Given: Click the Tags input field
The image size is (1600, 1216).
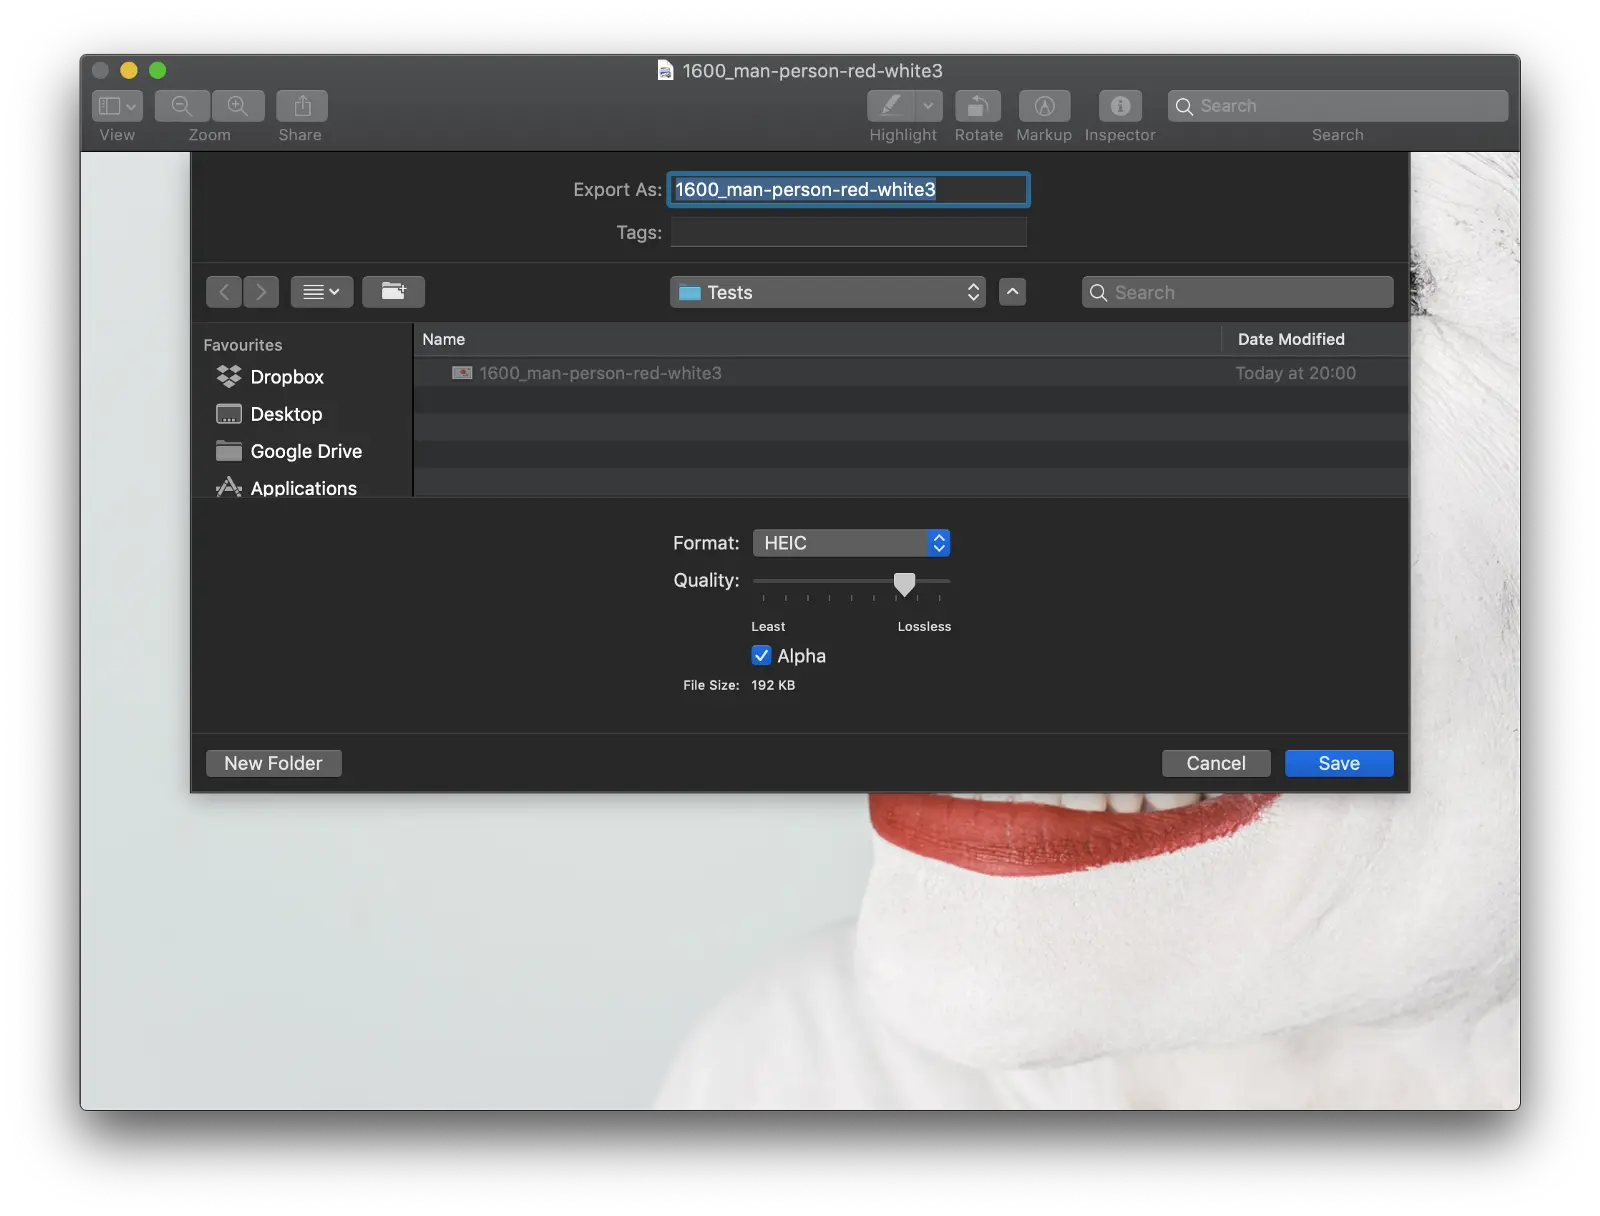Looking at the screenshot, I should (848, 232).
